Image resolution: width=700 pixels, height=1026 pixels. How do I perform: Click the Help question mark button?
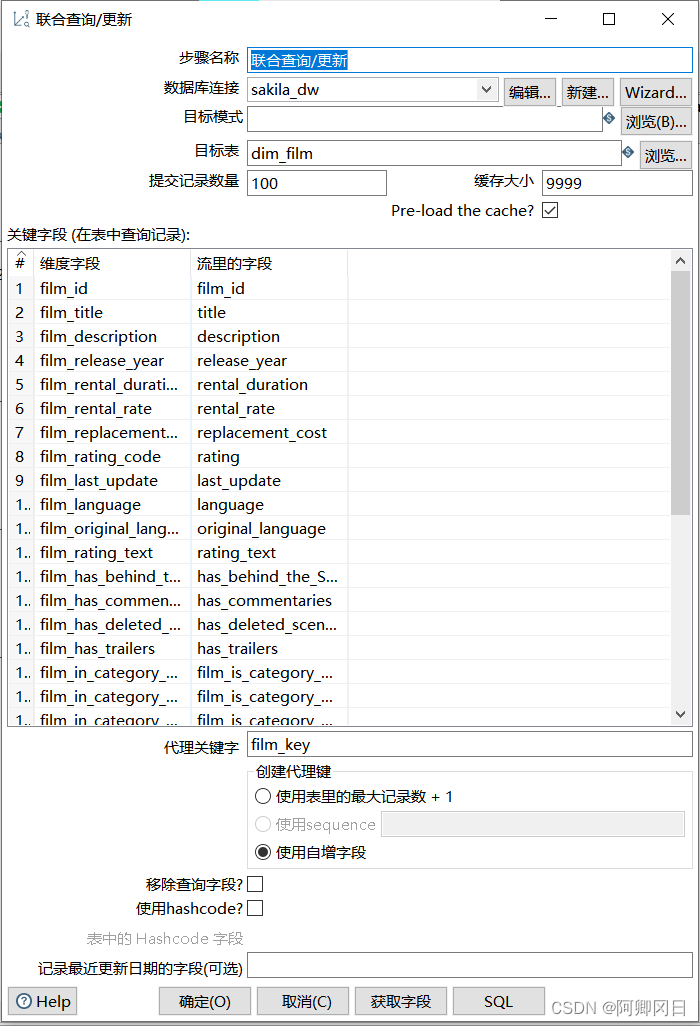43,1001
